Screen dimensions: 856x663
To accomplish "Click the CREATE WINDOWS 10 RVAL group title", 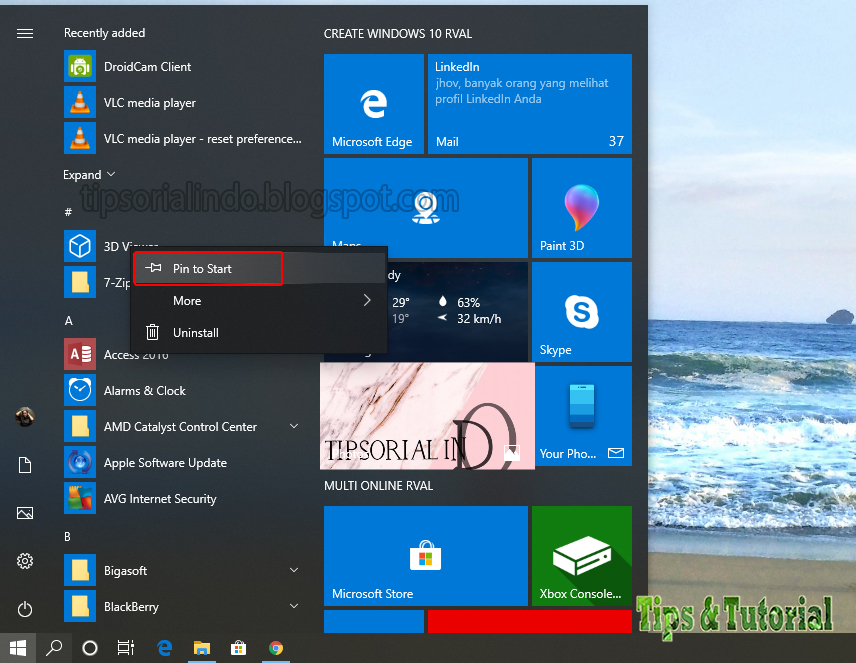I will 398,34.
